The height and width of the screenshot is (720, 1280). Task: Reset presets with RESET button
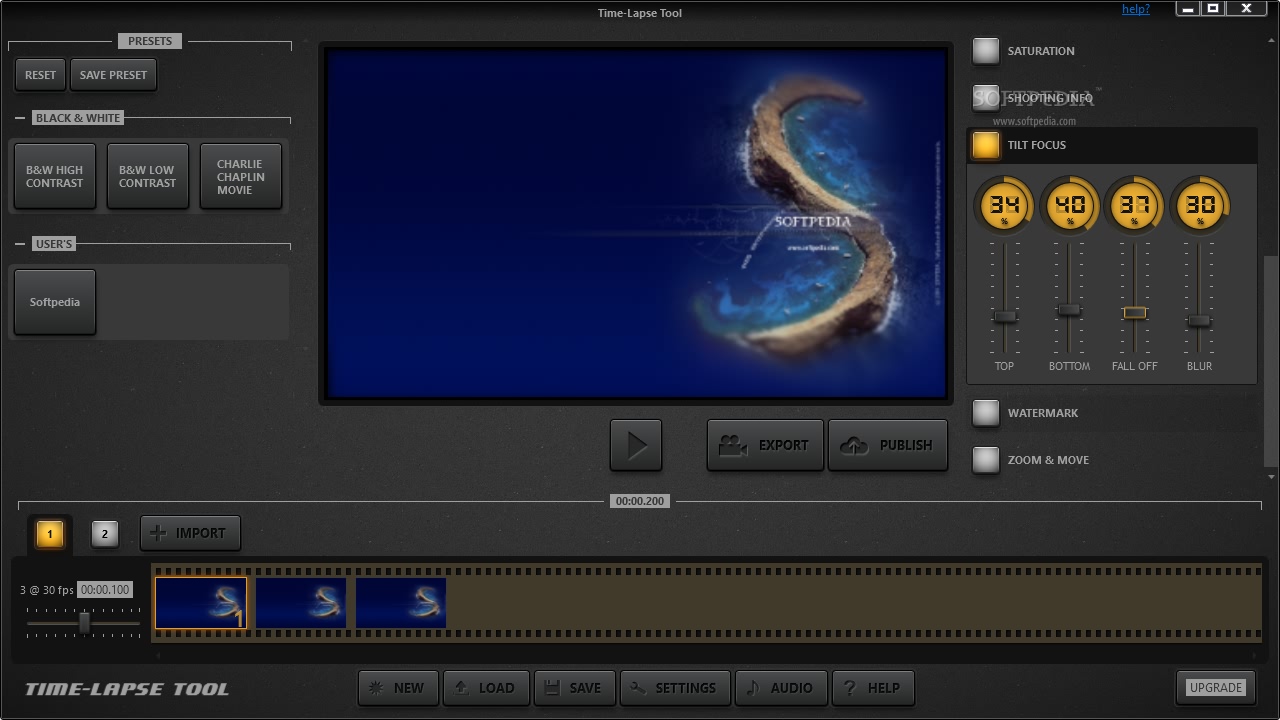(x=40, y=75)
